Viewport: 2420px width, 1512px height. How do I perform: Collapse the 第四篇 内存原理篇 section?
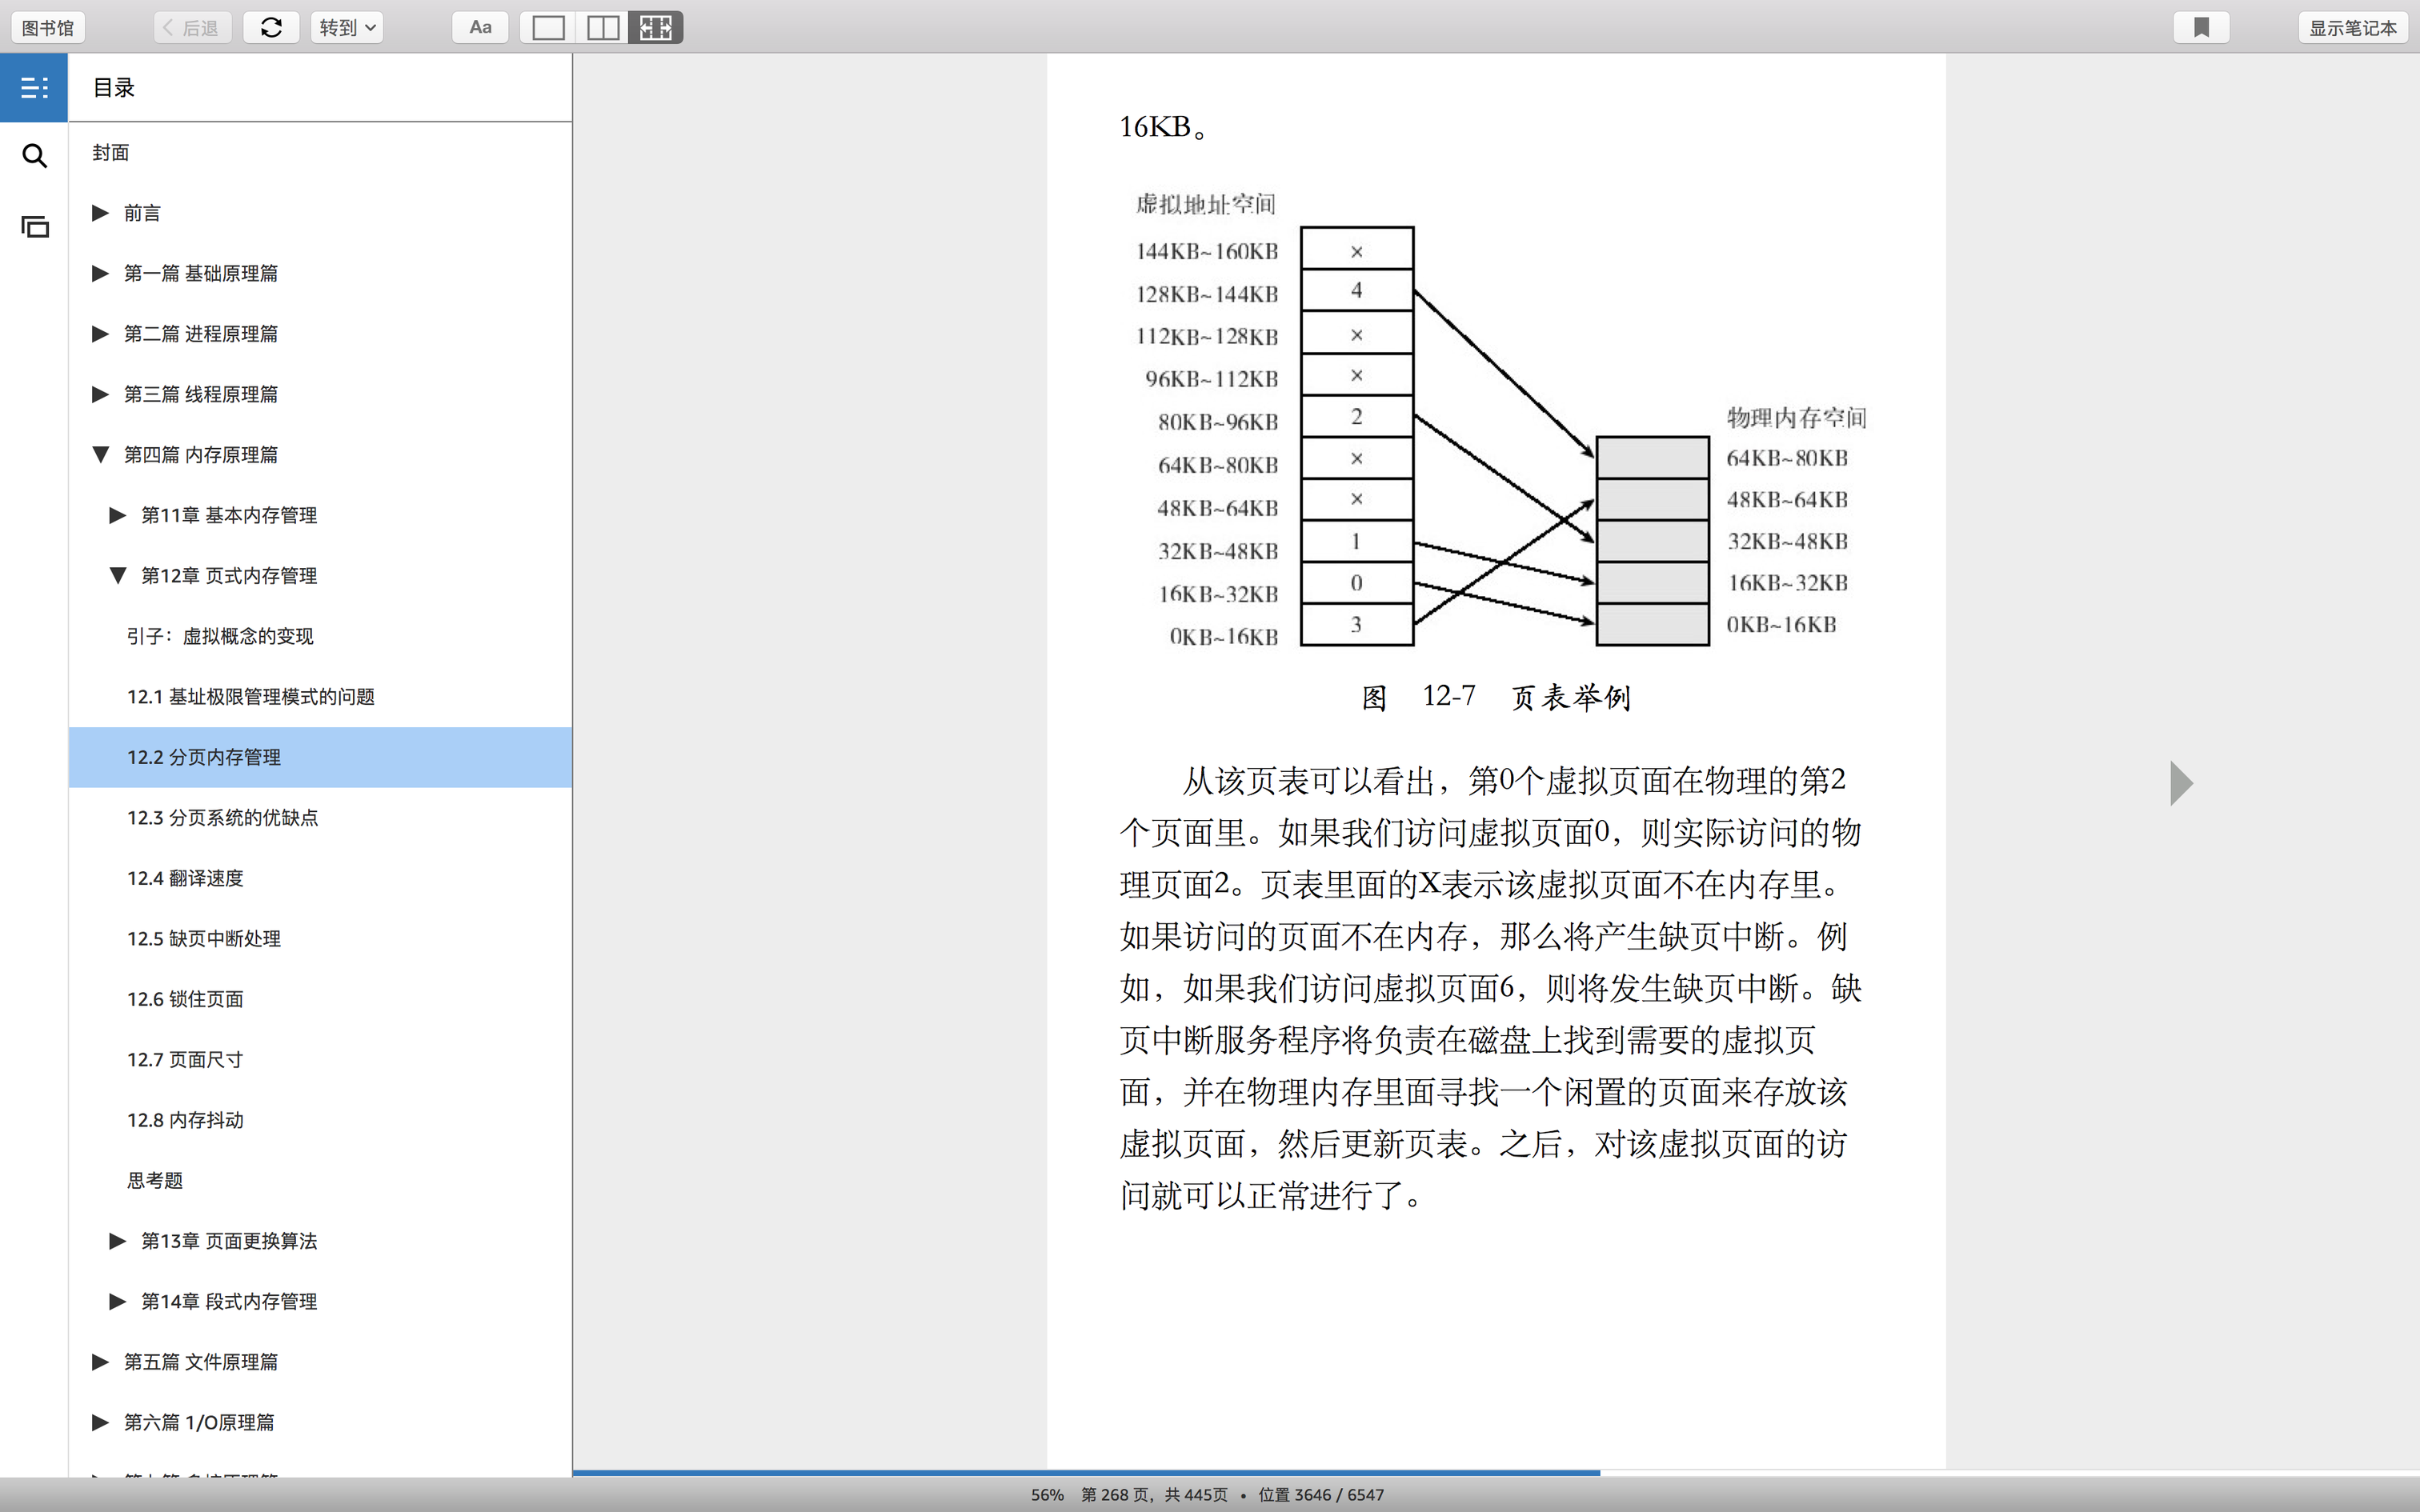click(x=100, y=455)
